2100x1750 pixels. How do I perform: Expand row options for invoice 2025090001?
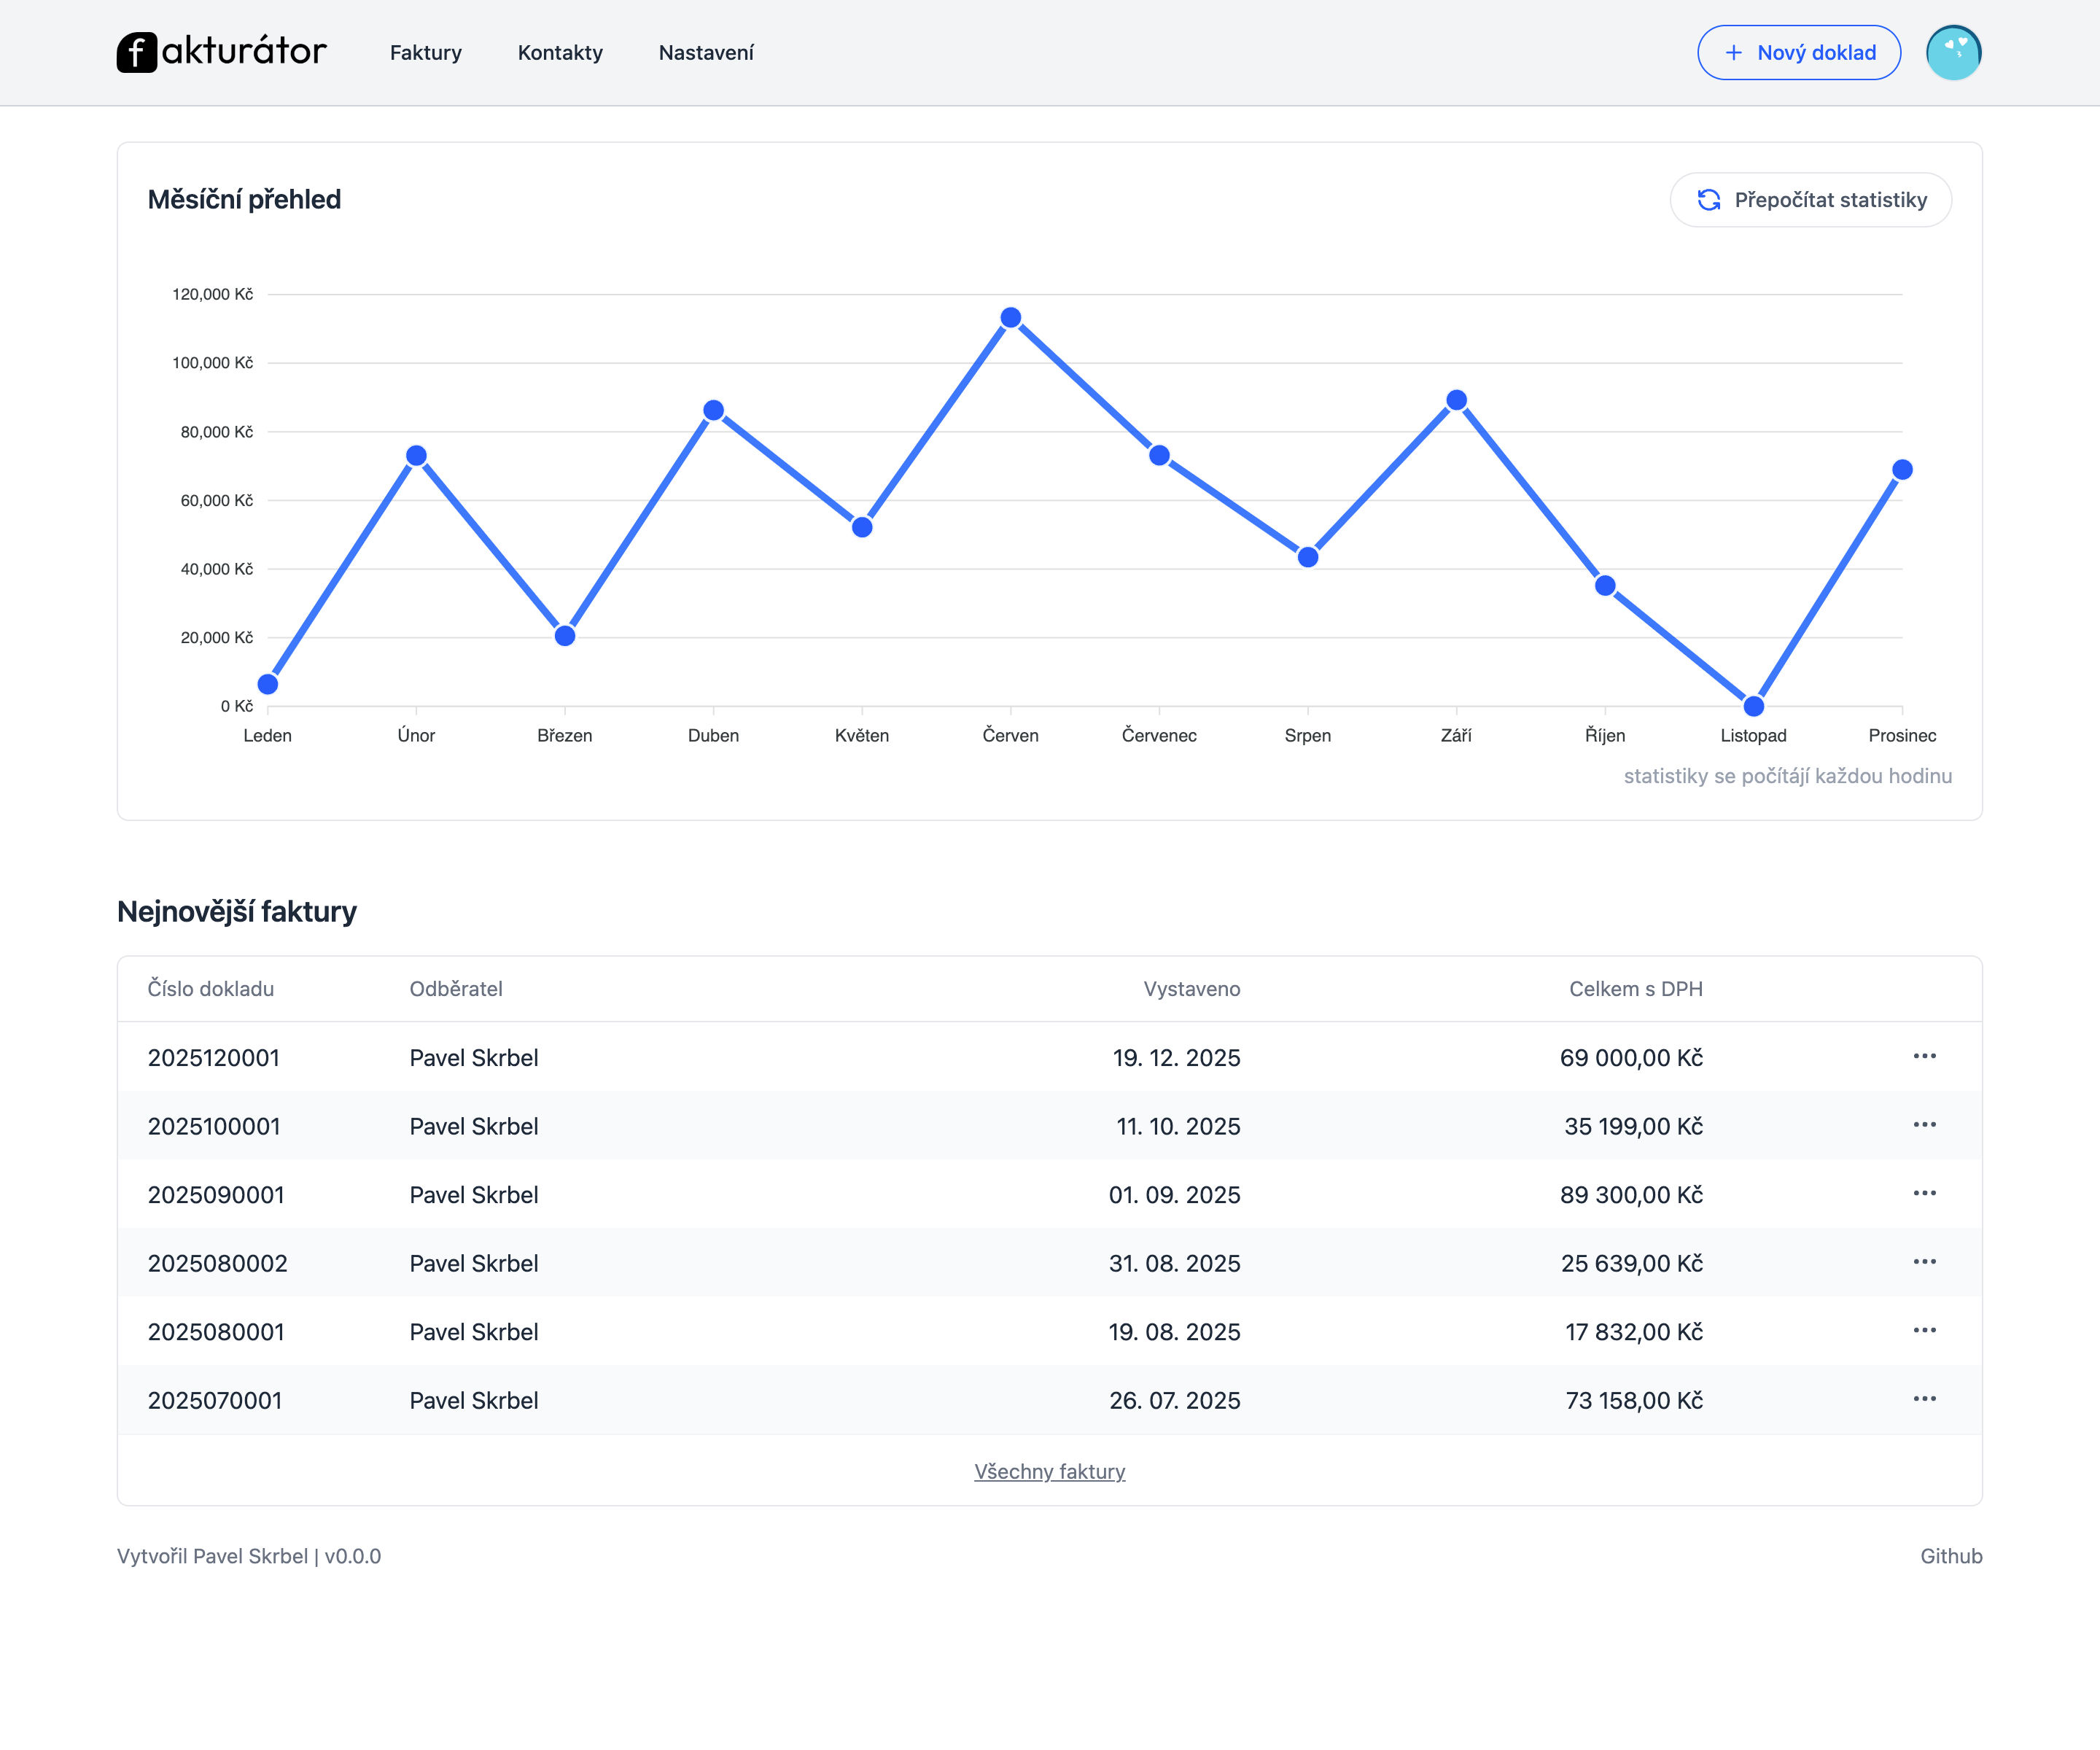click(x=1924, y=1193)
